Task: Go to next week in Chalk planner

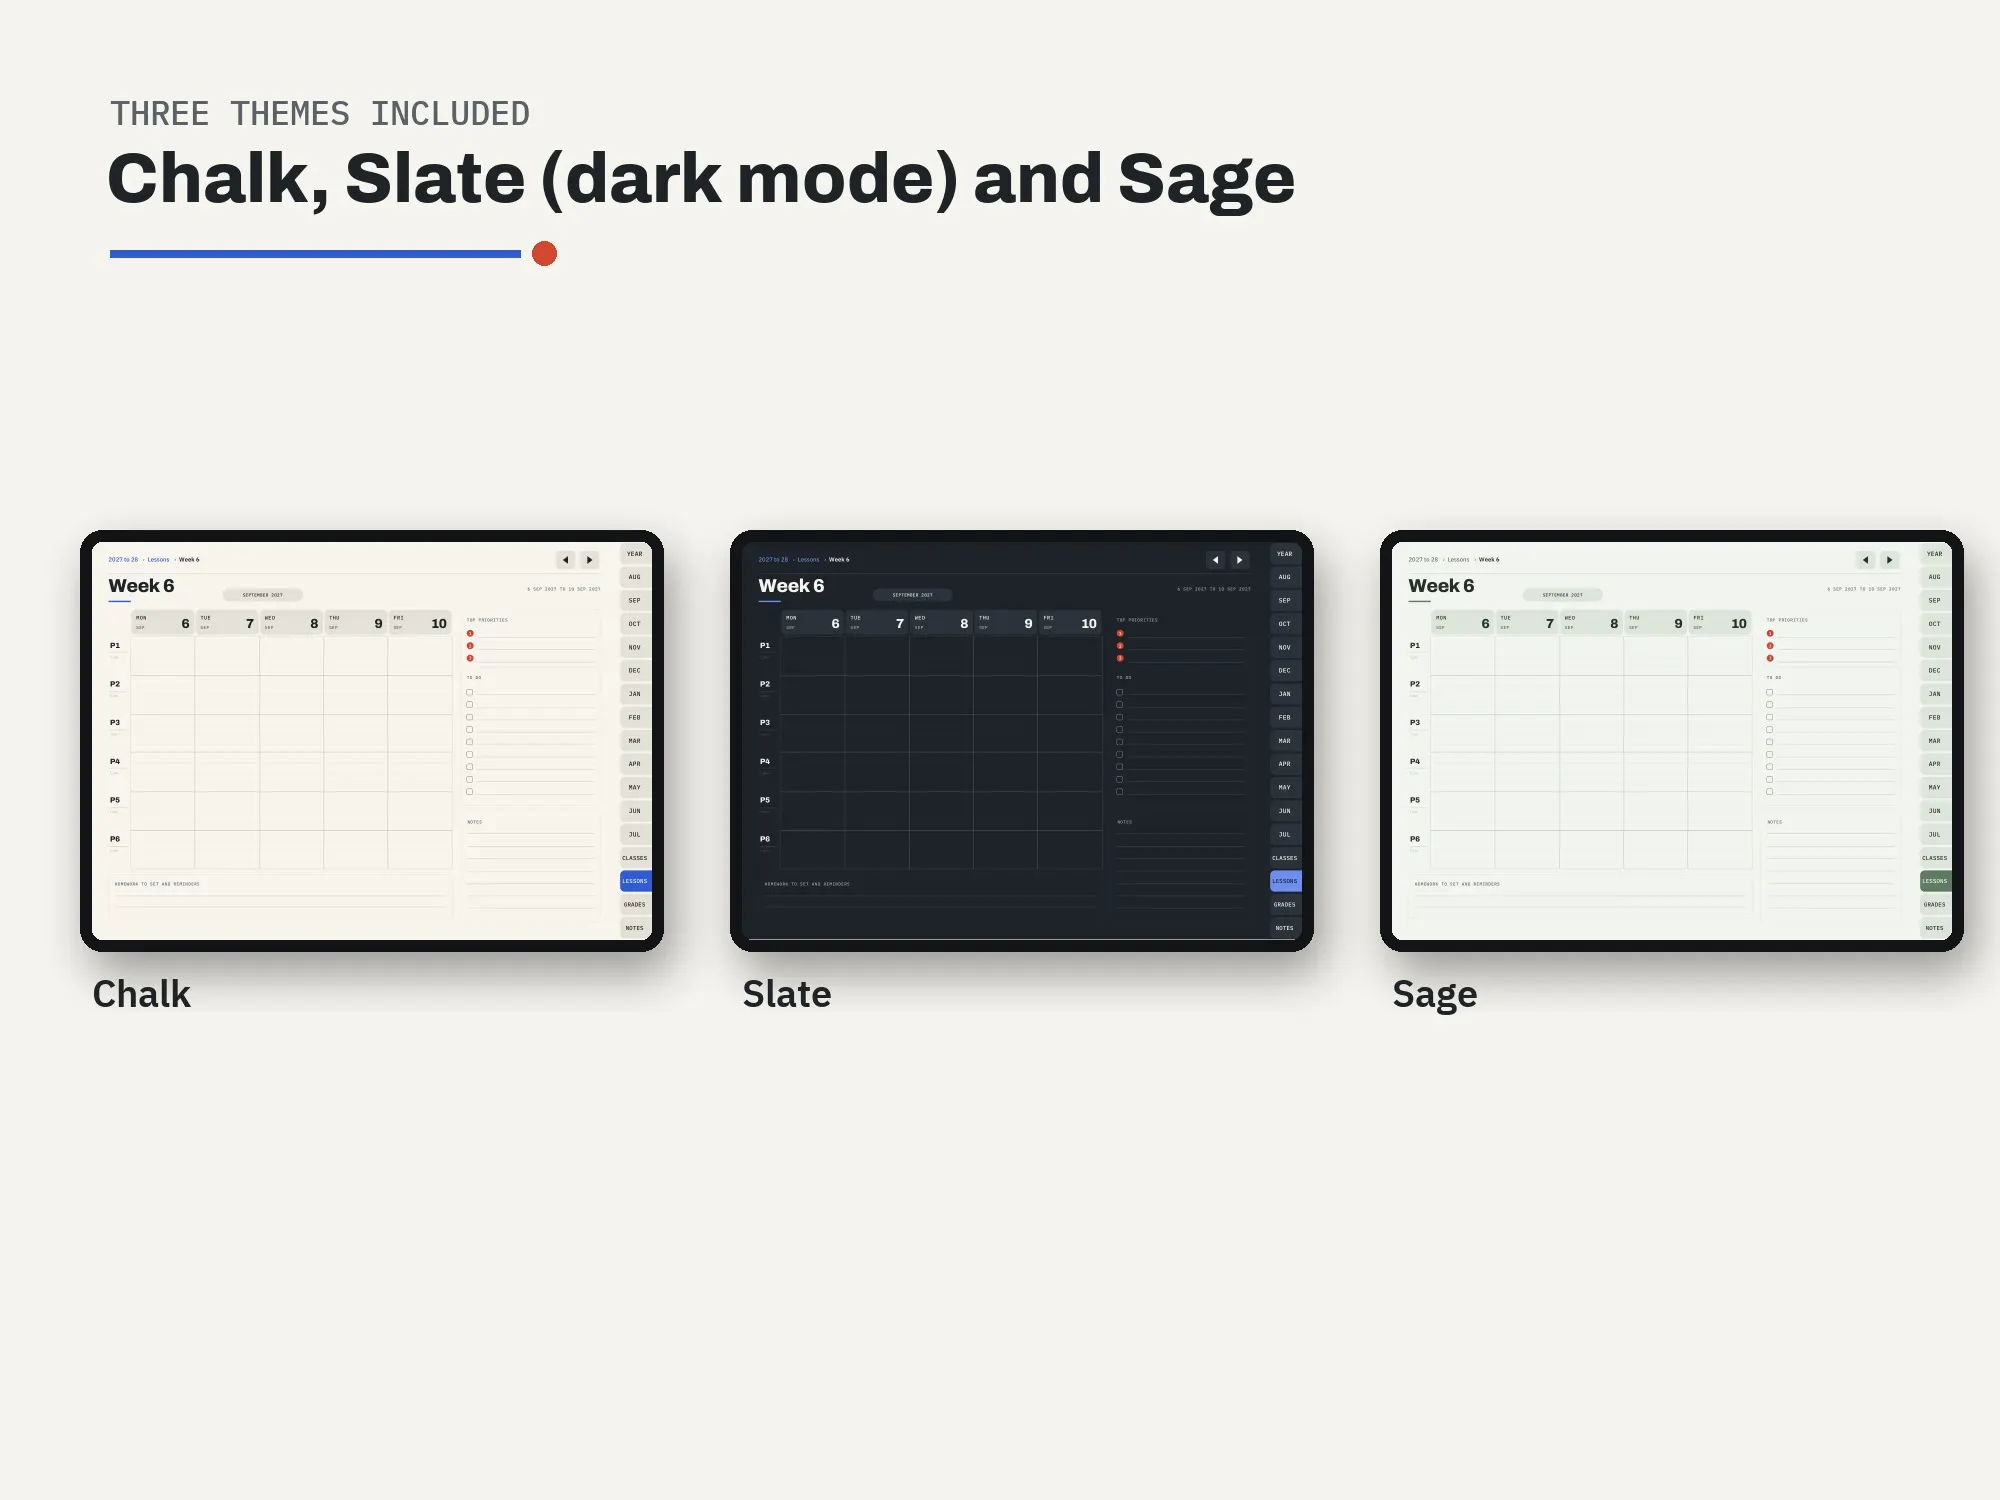Action: point(590,560)
